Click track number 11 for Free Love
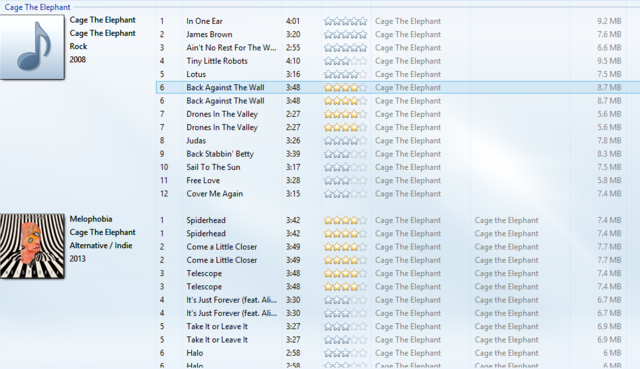The width and height of the screenshot is (640, 369). (x=164, y=180)
